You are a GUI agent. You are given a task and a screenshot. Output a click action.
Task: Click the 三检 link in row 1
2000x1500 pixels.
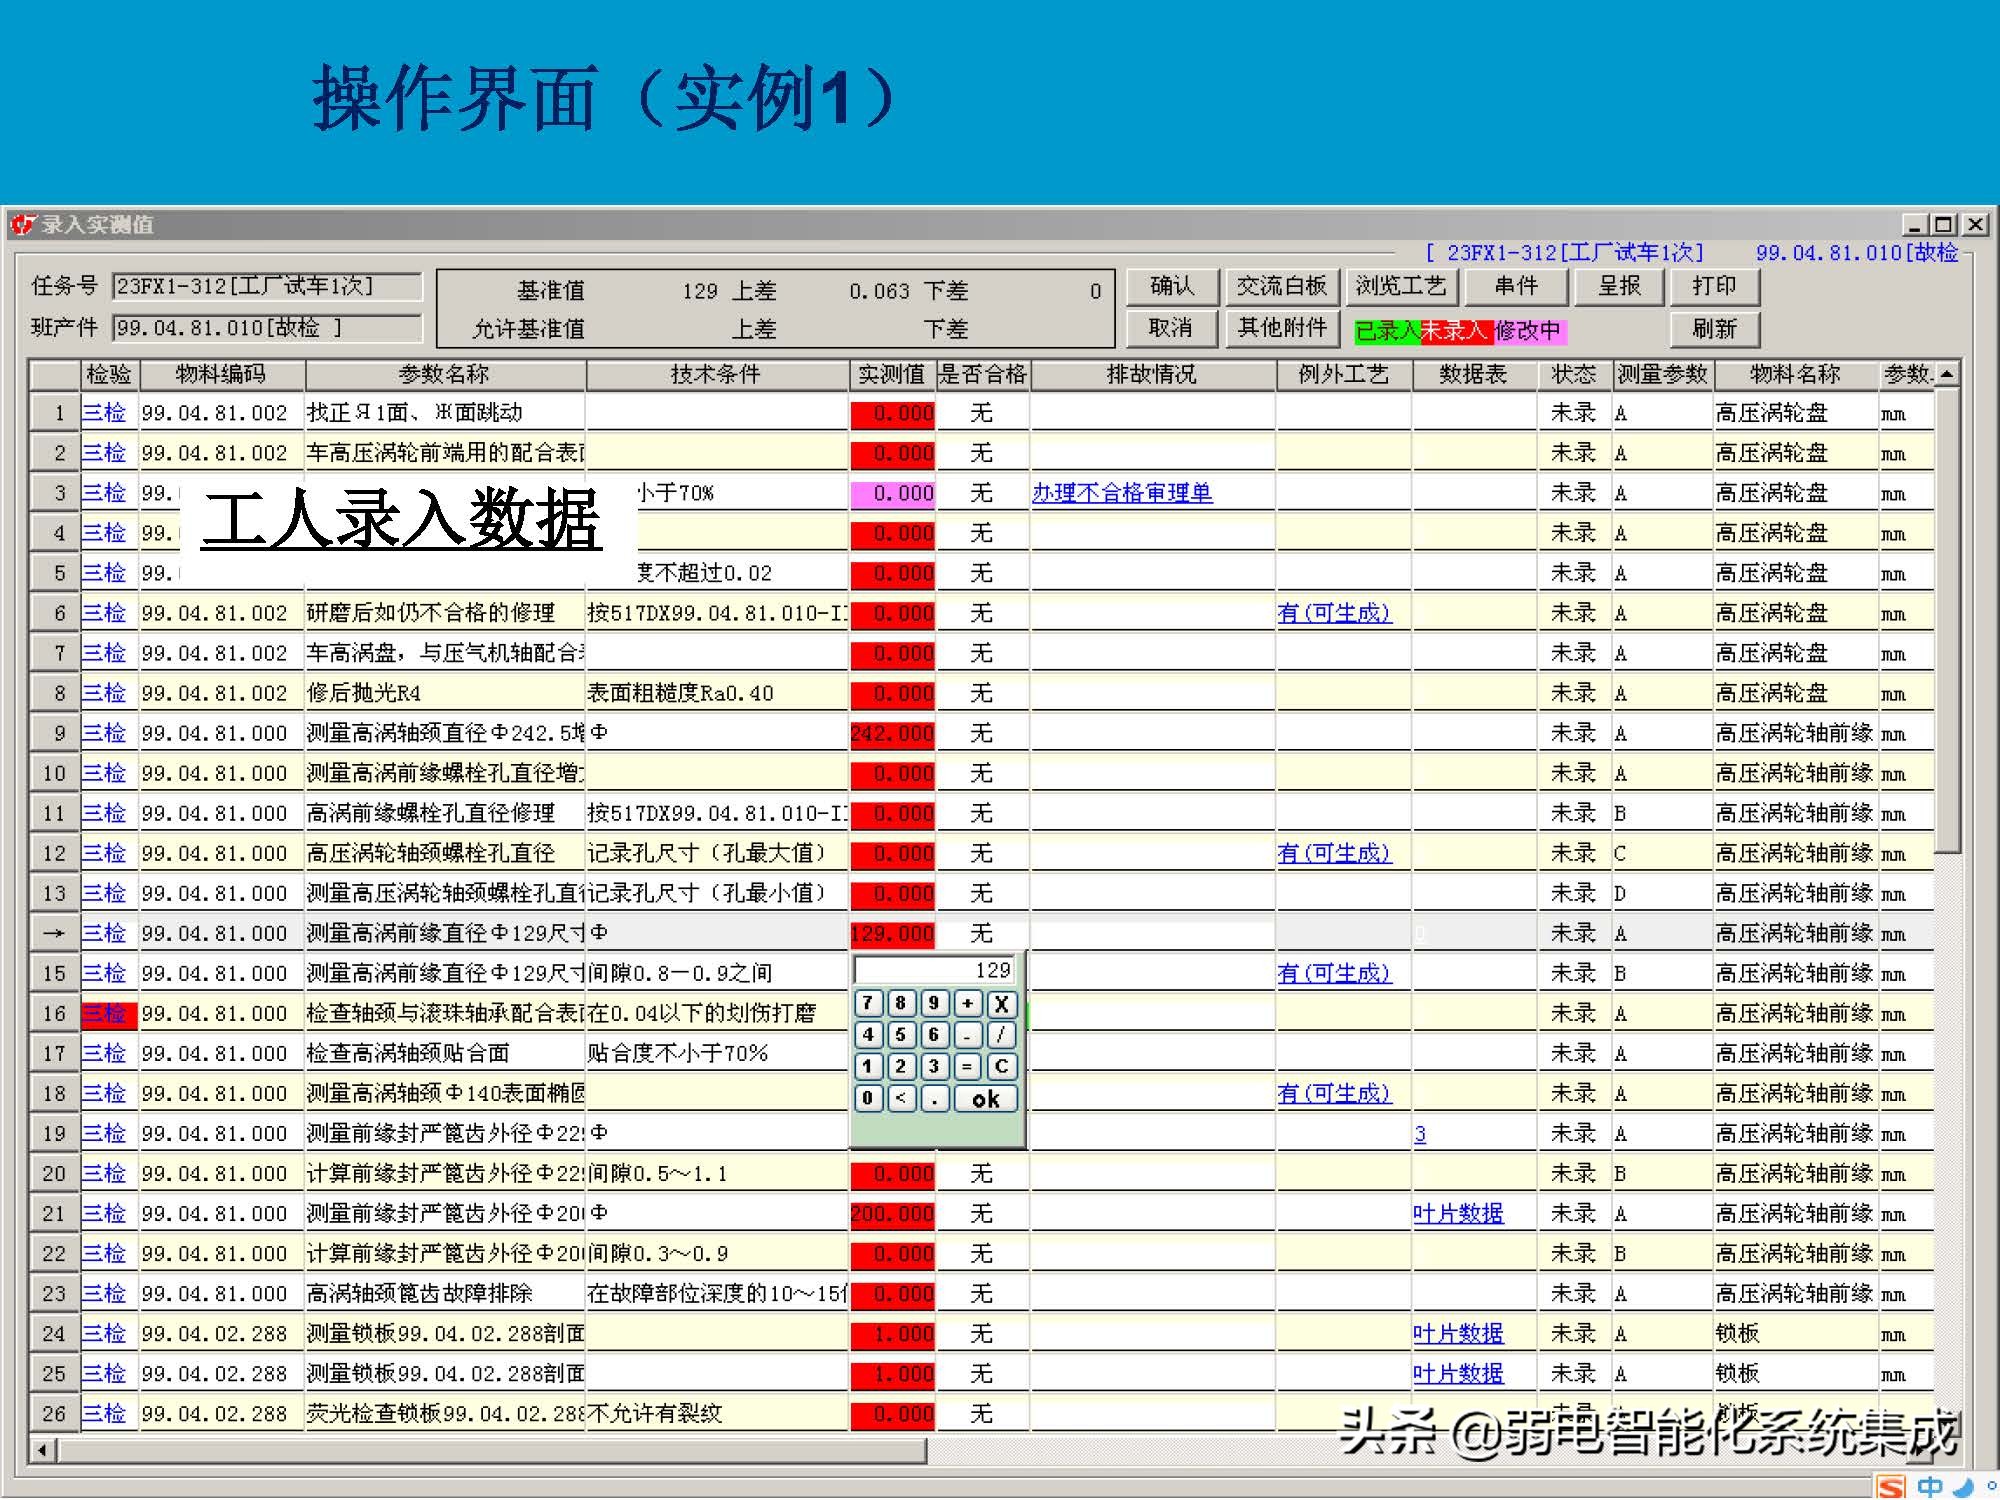pyautogui.click(x=104, y=413)
